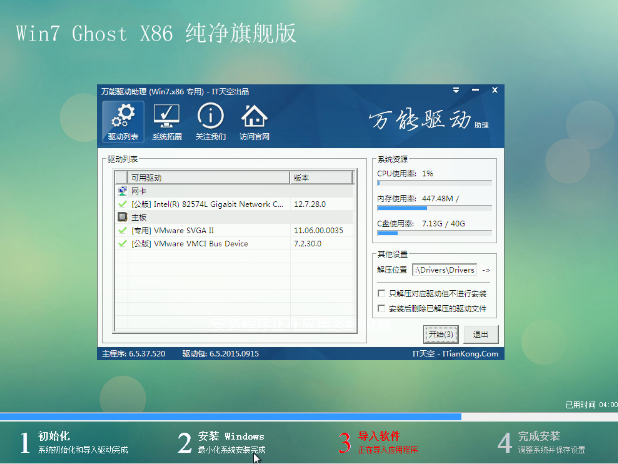
Task: Select the 网卡 network card category icon
Action: 122,191
